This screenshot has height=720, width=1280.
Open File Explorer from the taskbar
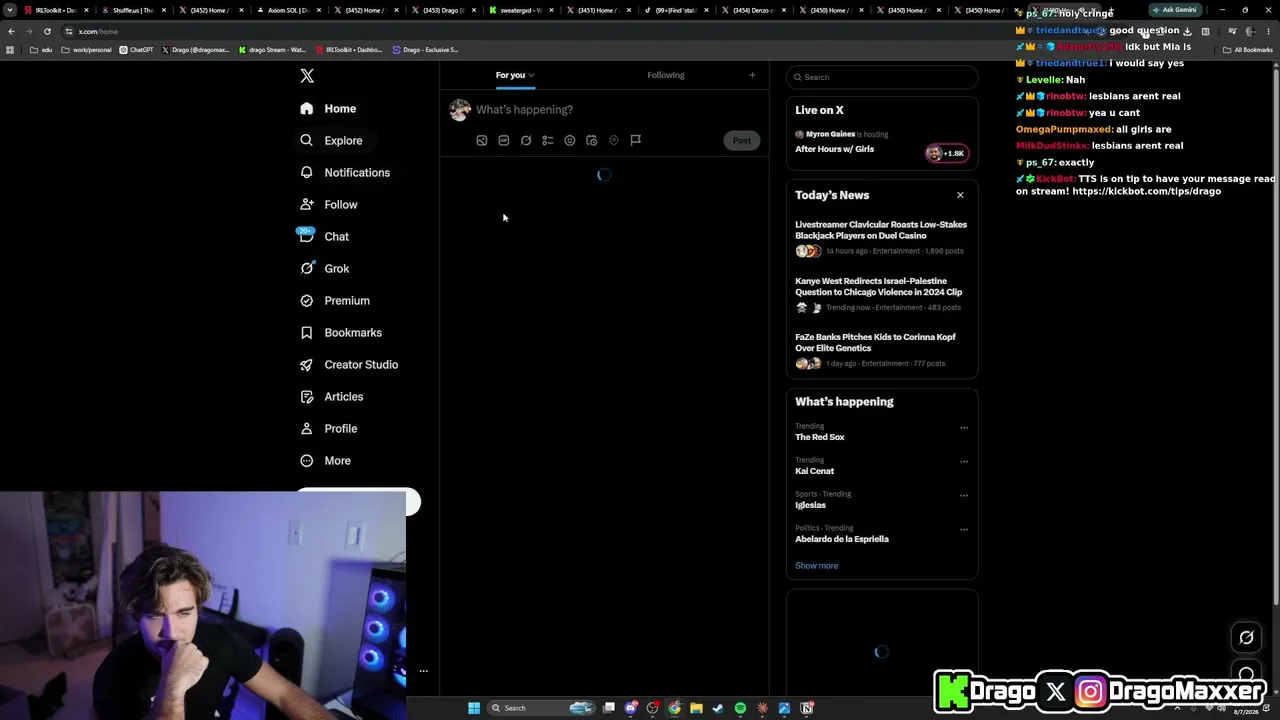696,708
